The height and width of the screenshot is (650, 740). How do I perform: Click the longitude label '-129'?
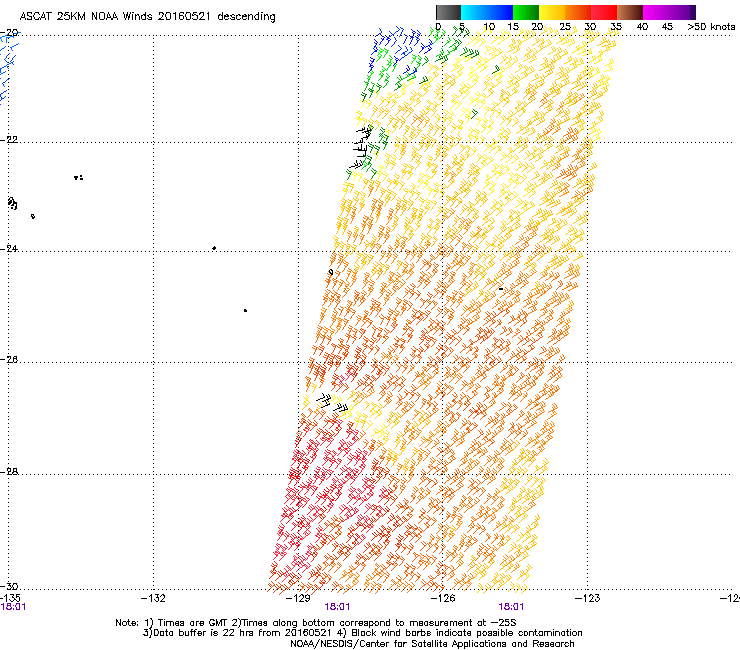298,599
